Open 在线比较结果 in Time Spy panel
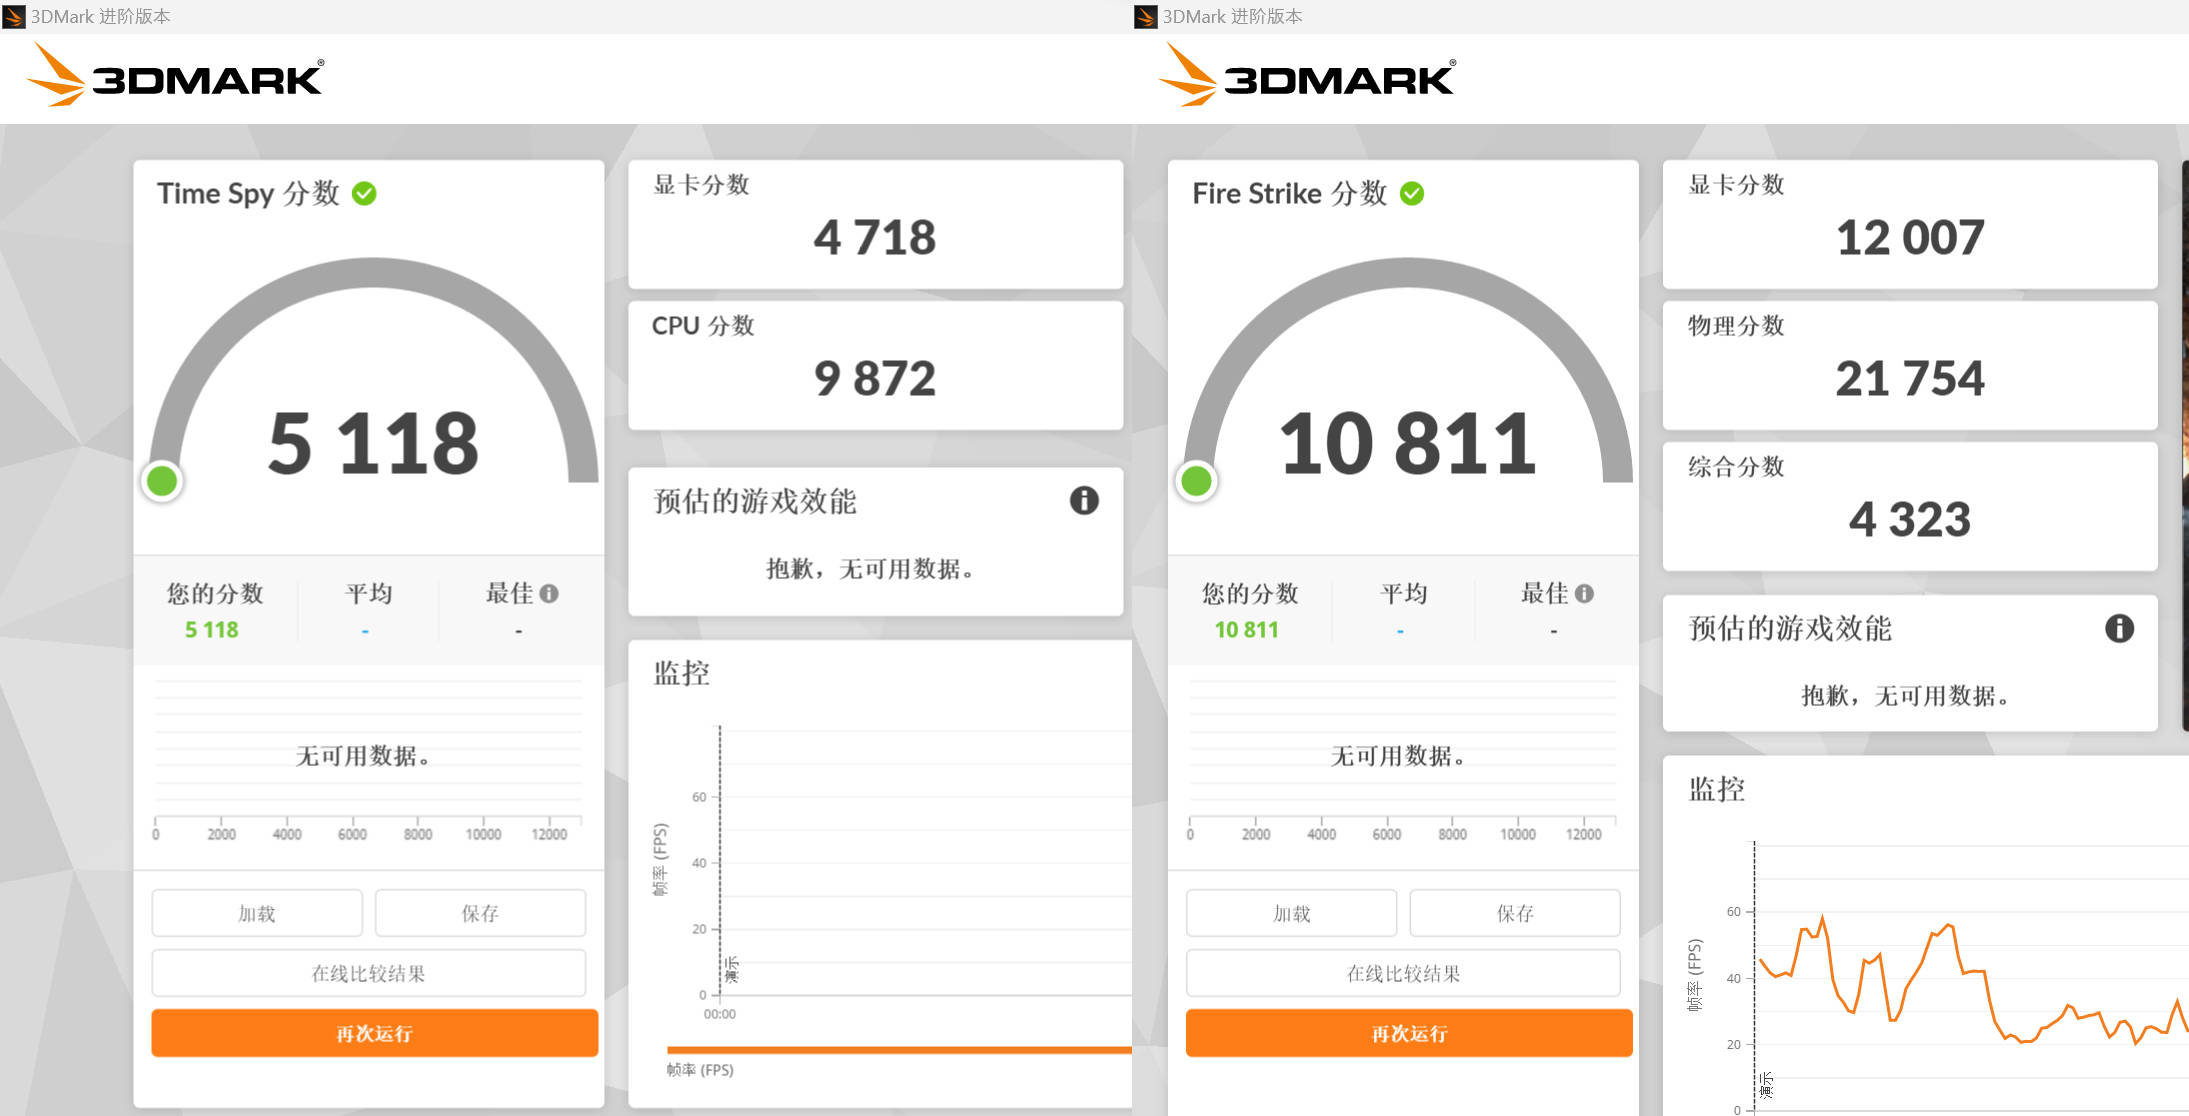The width and height of the screenshot is (2189, 1116). click(369, 973)
